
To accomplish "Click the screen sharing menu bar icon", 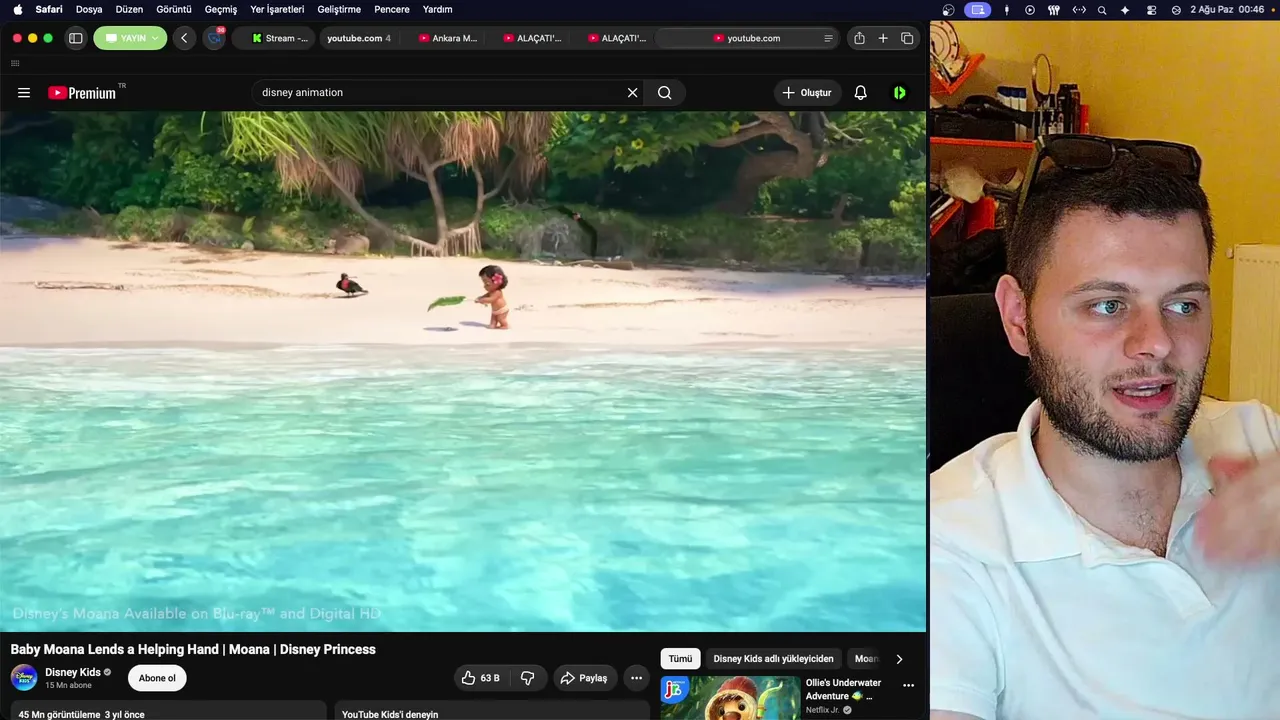I will coord(977,10).
